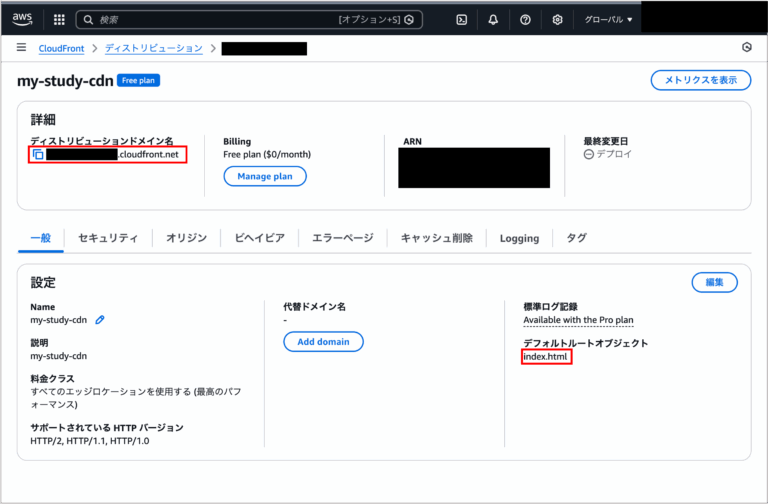The height and width of the screenshot is (504, 768).
Task: Click the clock icon right of breadcrumb
Action: pyautogui.click(x=746, y=47)
